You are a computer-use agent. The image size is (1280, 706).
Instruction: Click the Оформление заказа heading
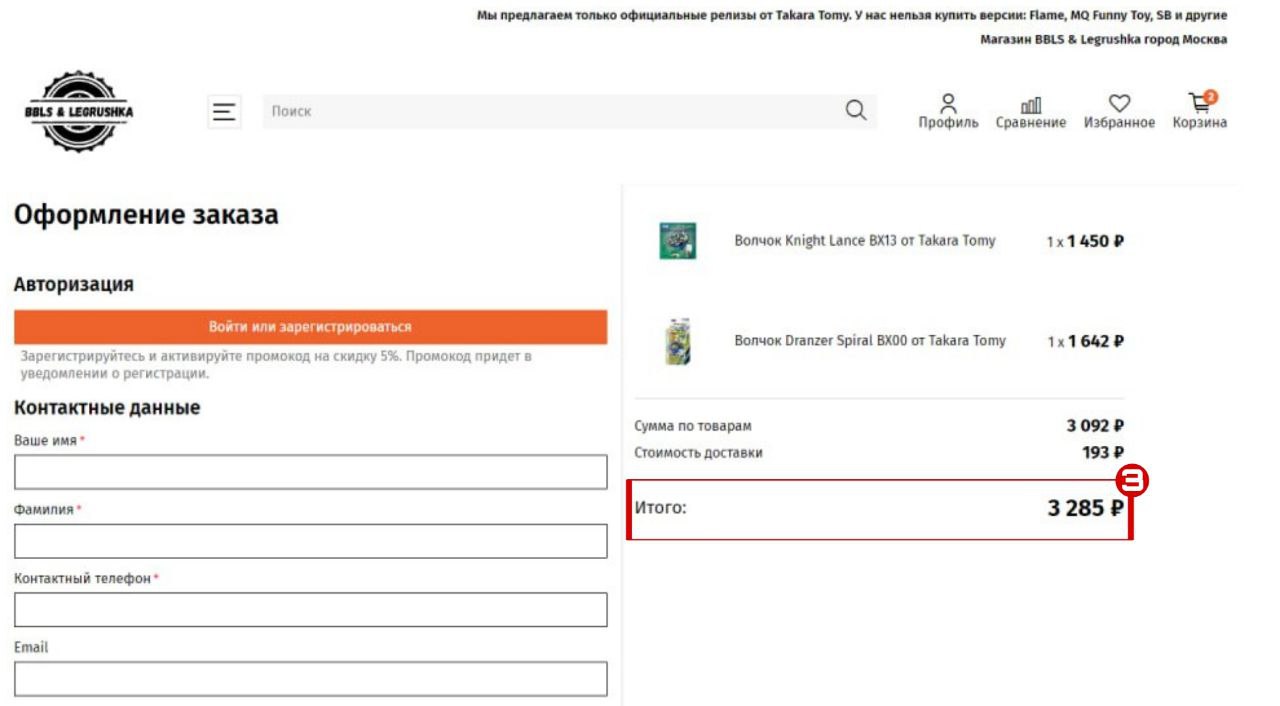146,215
